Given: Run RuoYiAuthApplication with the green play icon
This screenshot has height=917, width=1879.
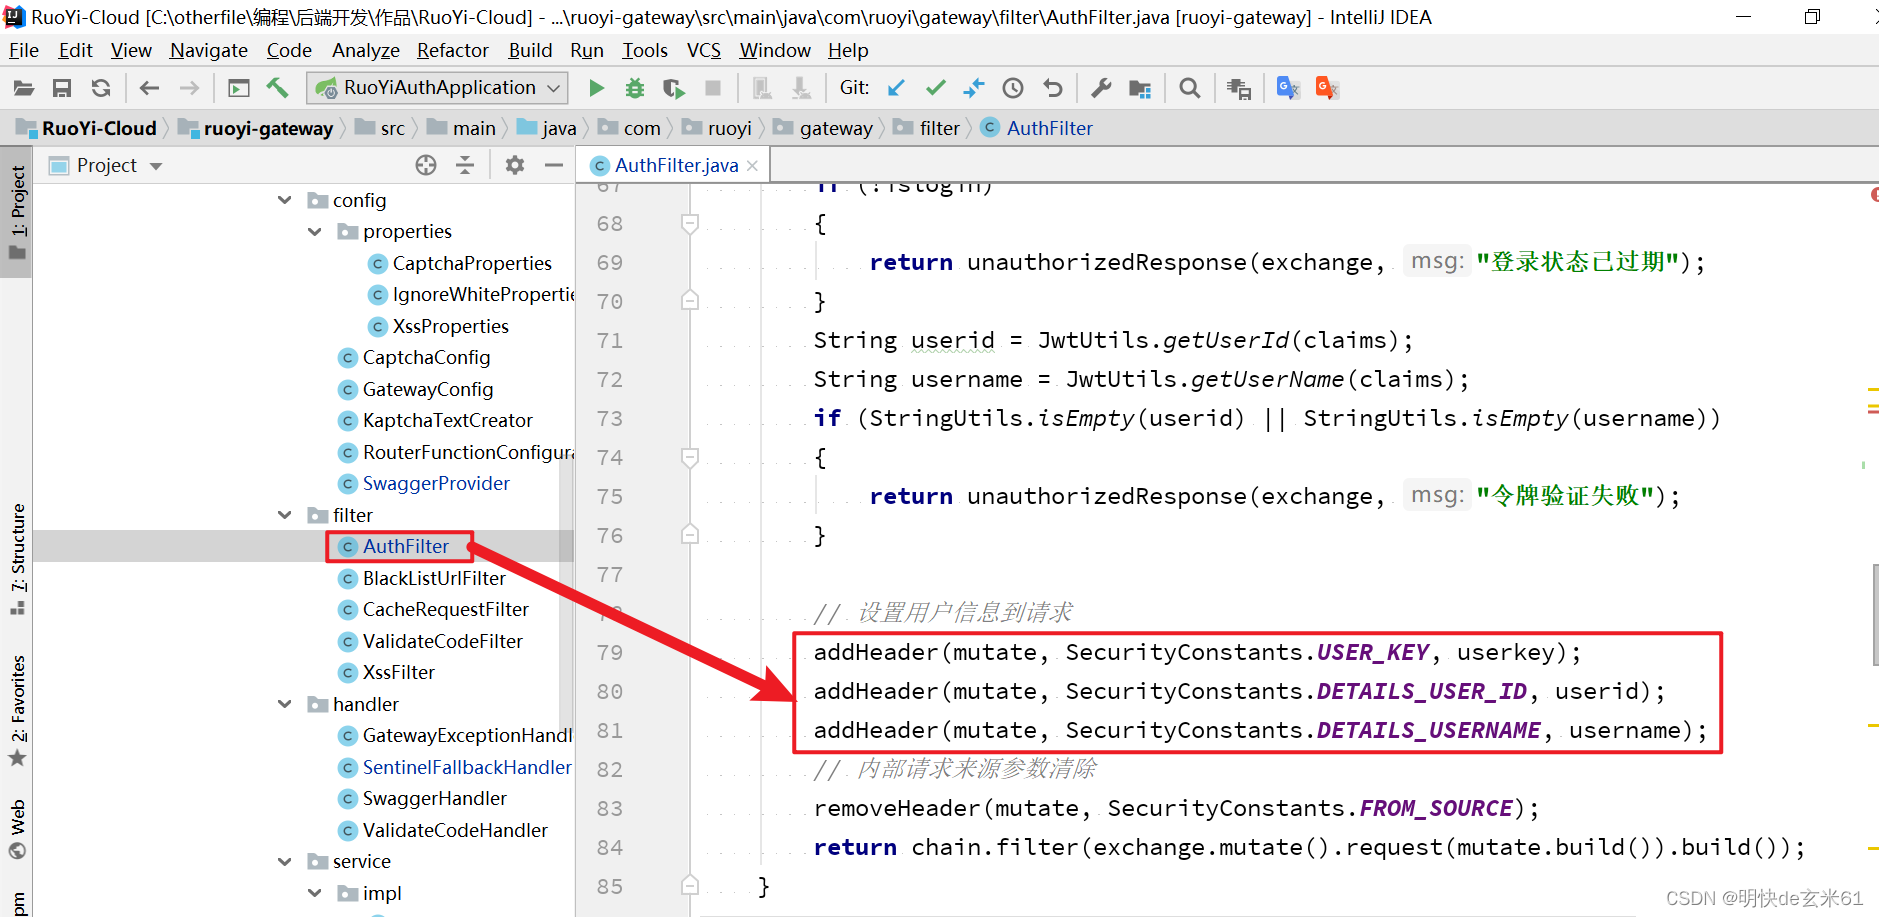Looking at the screenshot, I should pos(596,88).
